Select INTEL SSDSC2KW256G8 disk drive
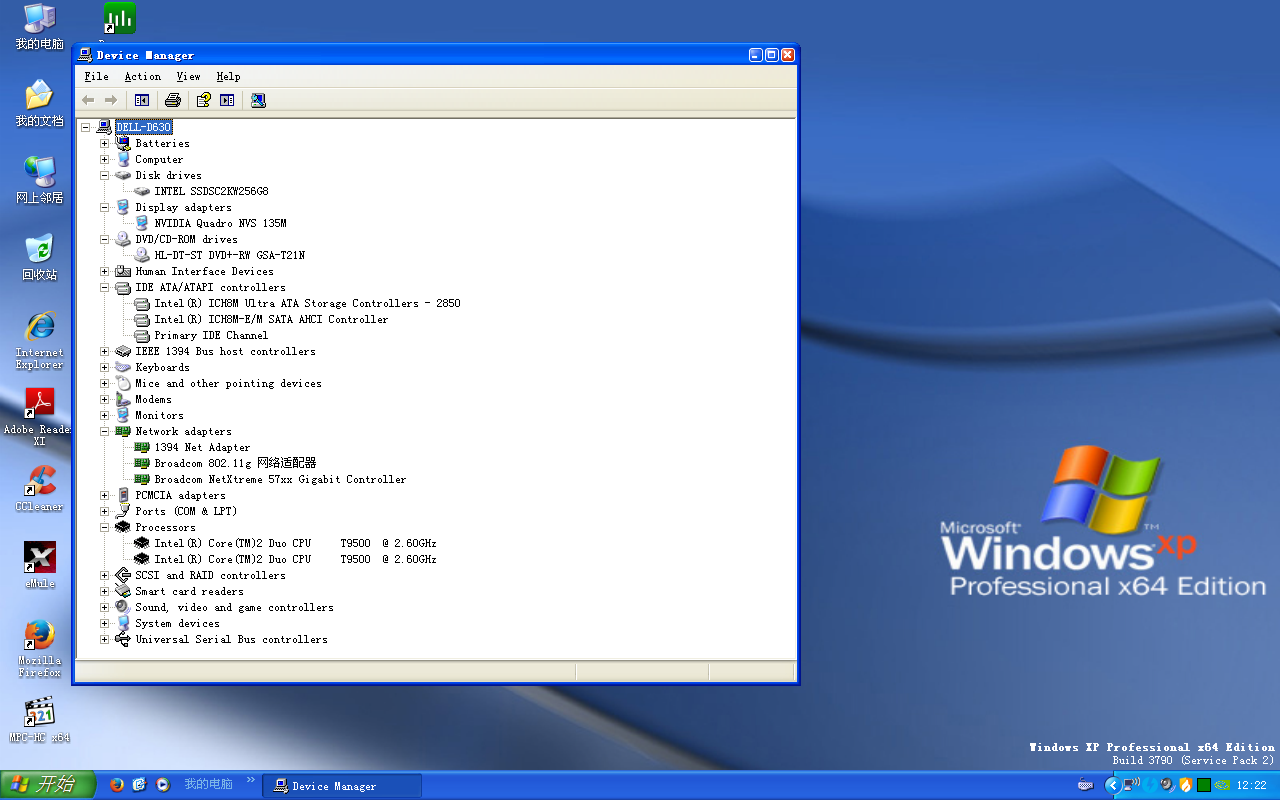 click(x=211, y=191)
